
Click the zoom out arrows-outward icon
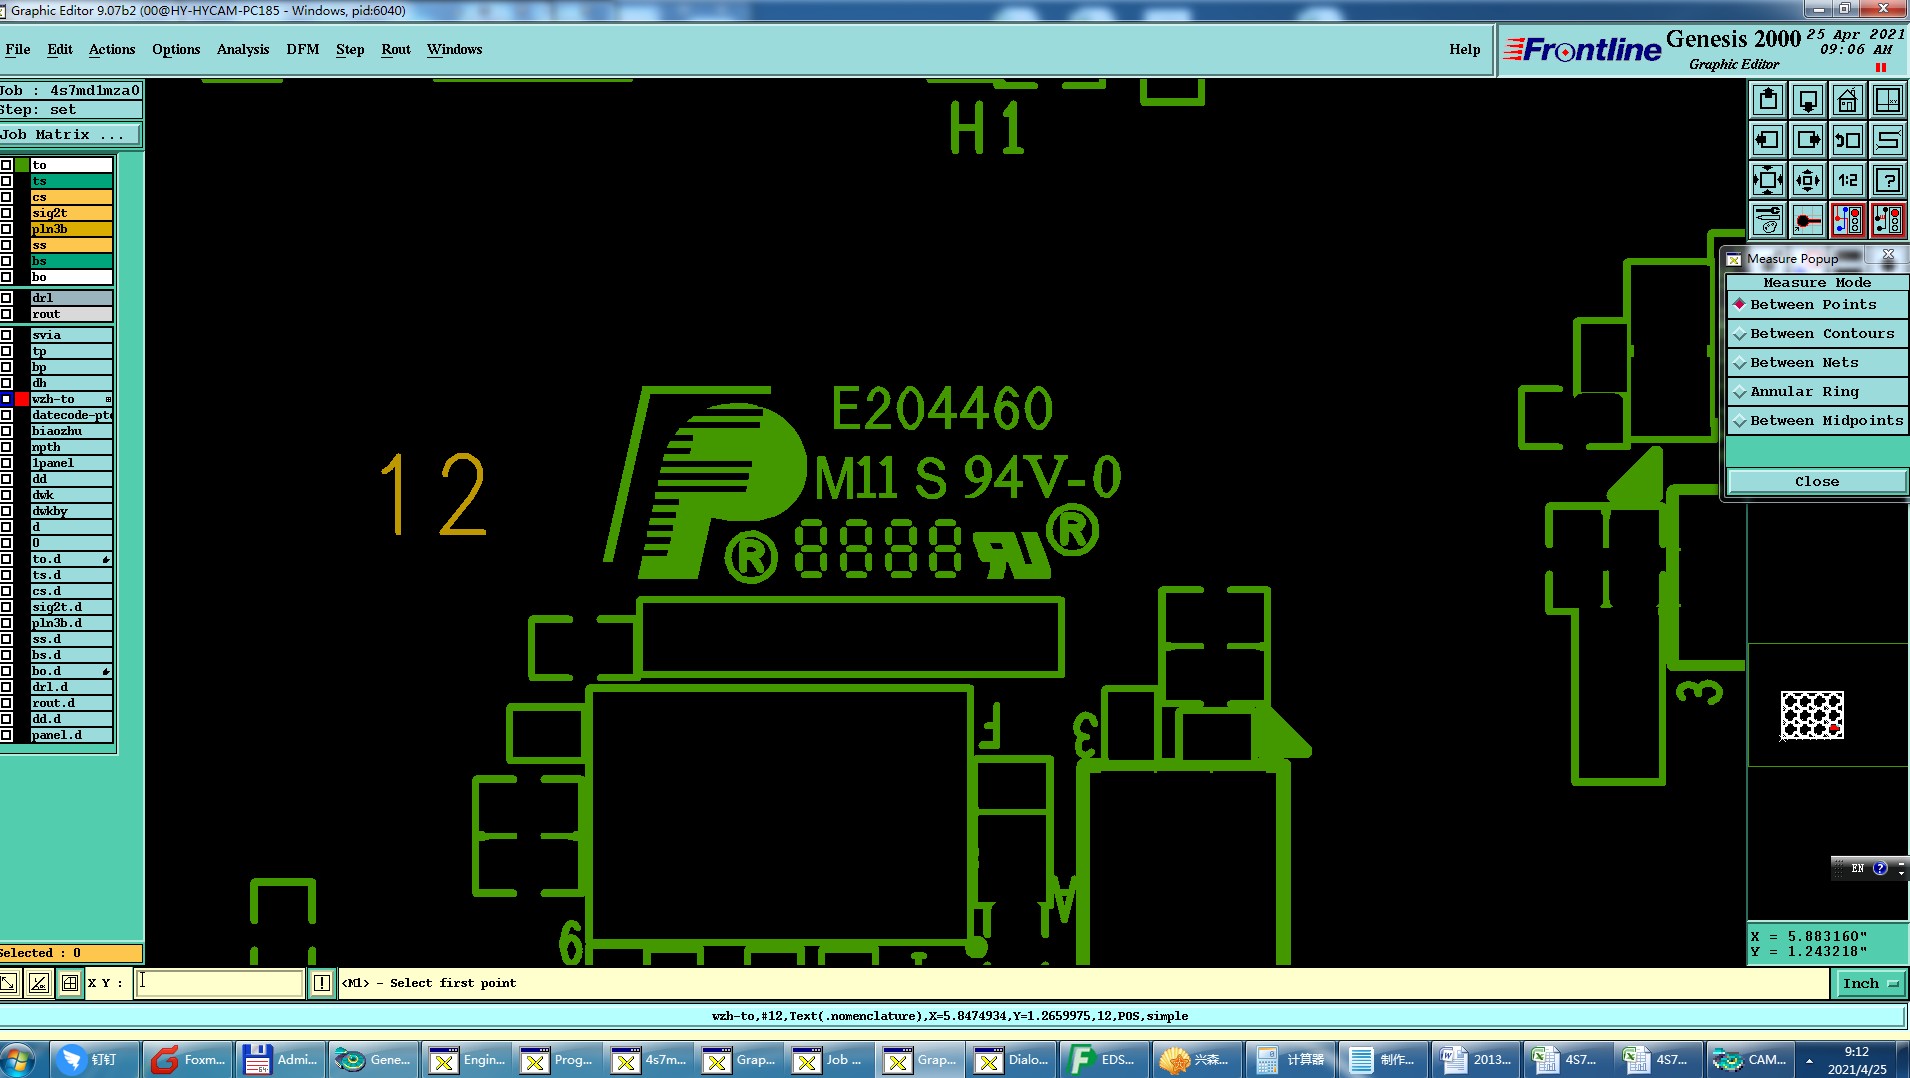pyautogui.click(x=1808, y=180)
